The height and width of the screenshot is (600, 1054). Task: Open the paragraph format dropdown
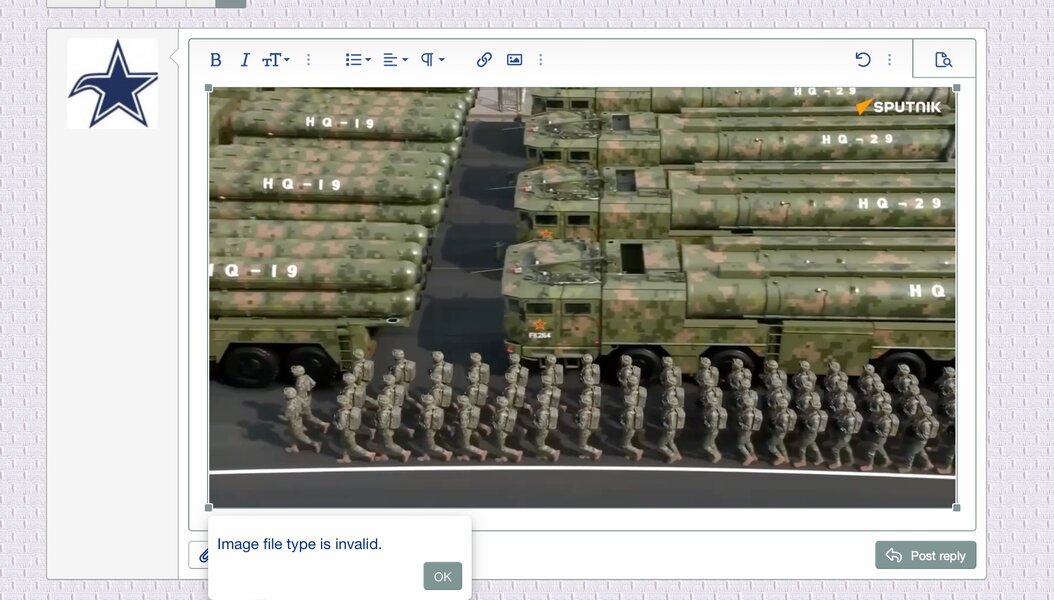click(432, 60)
